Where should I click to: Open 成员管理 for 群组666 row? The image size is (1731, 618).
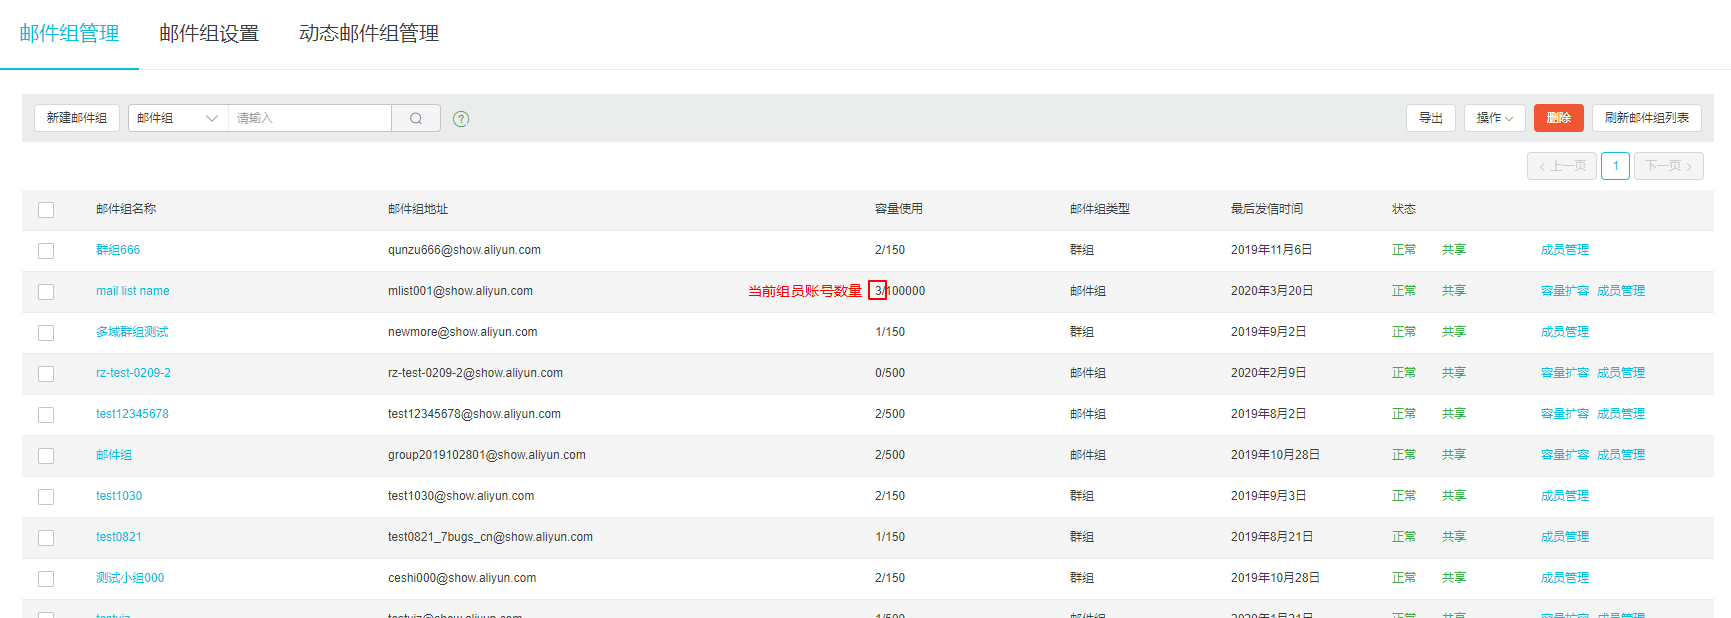coord(1564,250)
